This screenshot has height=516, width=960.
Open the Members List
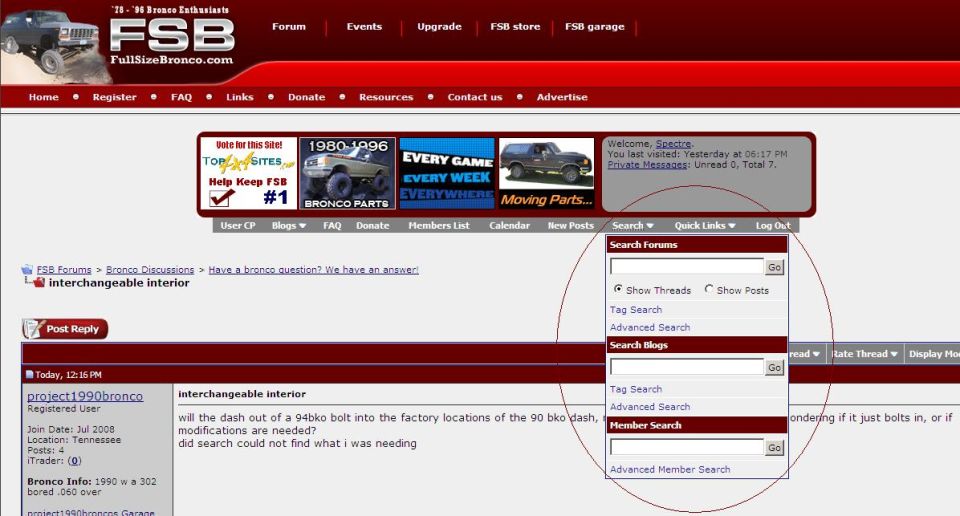coord(439,225)
